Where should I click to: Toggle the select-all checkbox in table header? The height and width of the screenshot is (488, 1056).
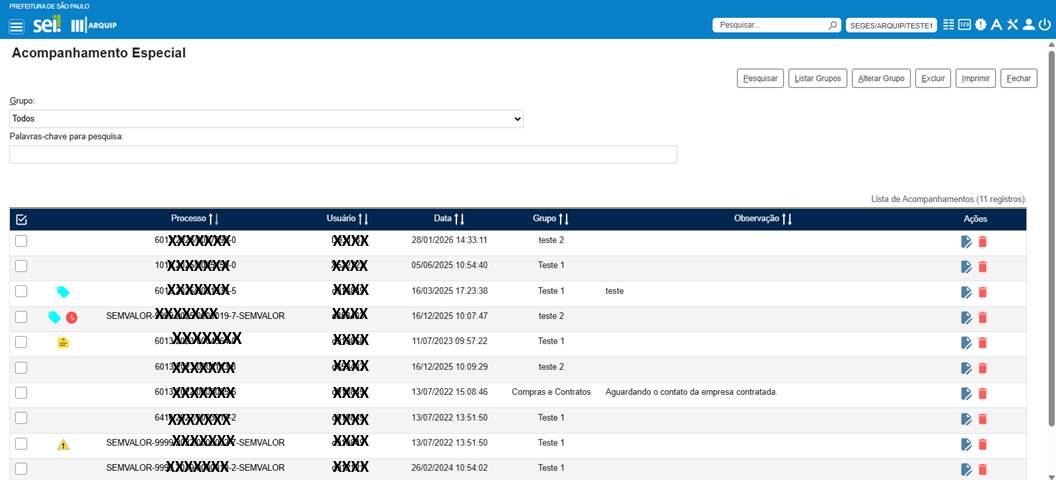click(x=22, y=219)
